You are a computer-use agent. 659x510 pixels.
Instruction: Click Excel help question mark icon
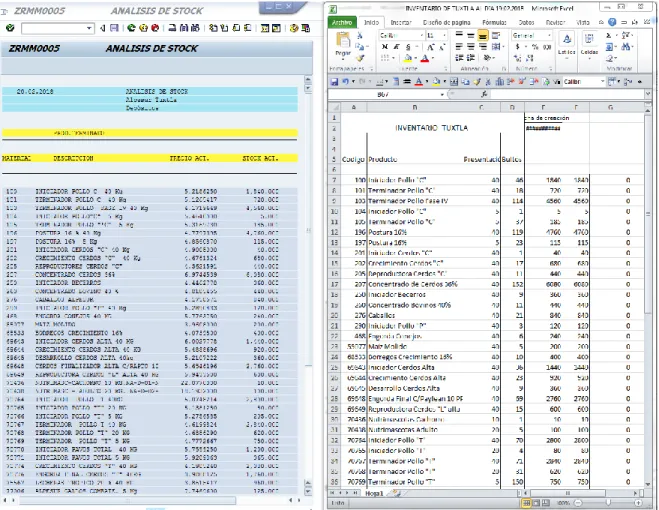(612, 22)
